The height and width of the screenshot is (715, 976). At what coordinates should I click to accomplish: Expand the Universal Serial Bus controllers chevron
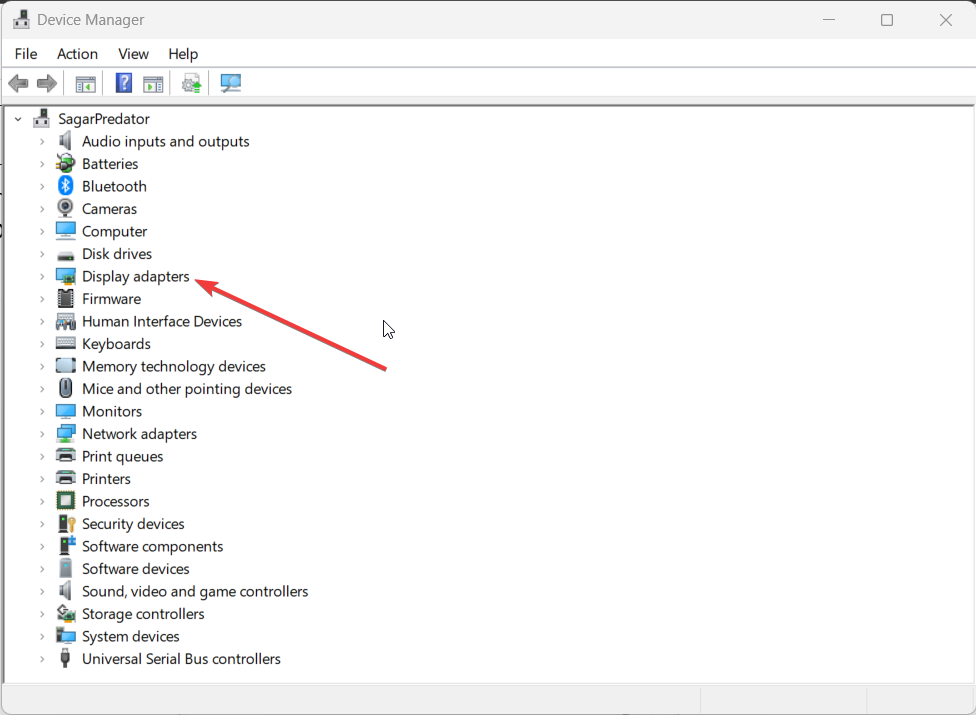(42, 659)
